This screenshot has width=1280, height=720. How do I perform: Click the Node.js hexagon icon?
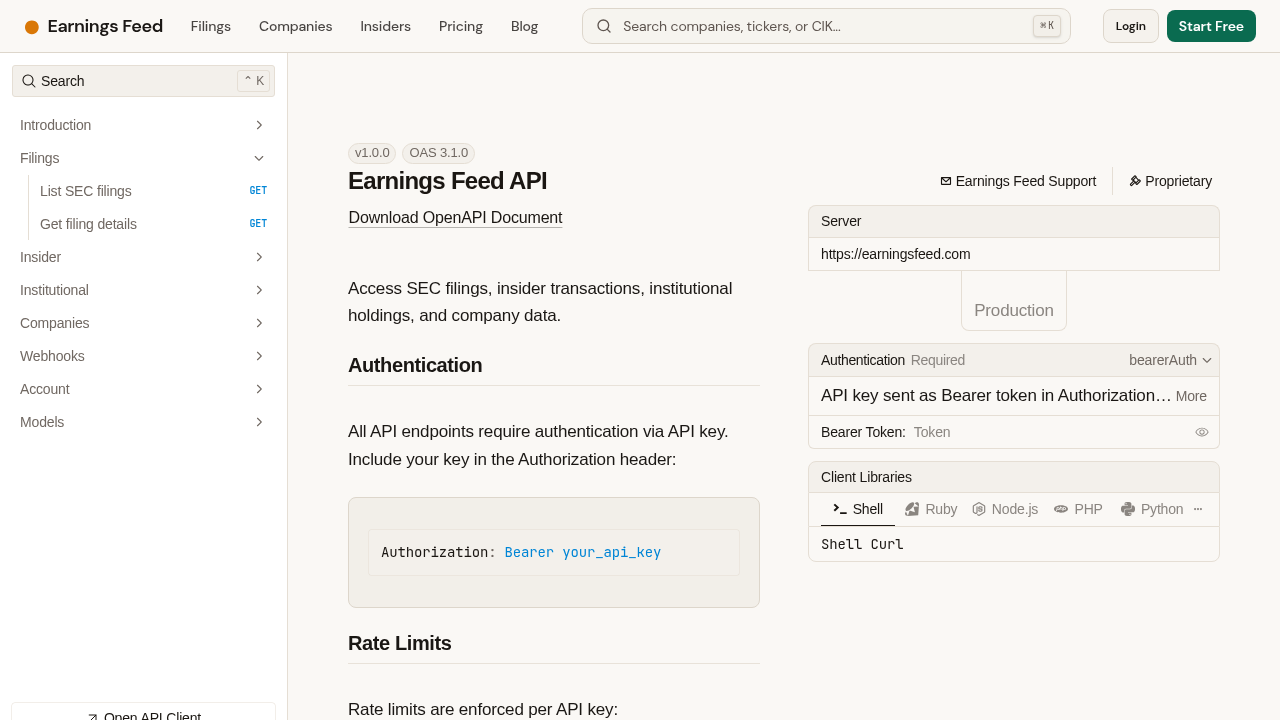[x=979, y=509]
